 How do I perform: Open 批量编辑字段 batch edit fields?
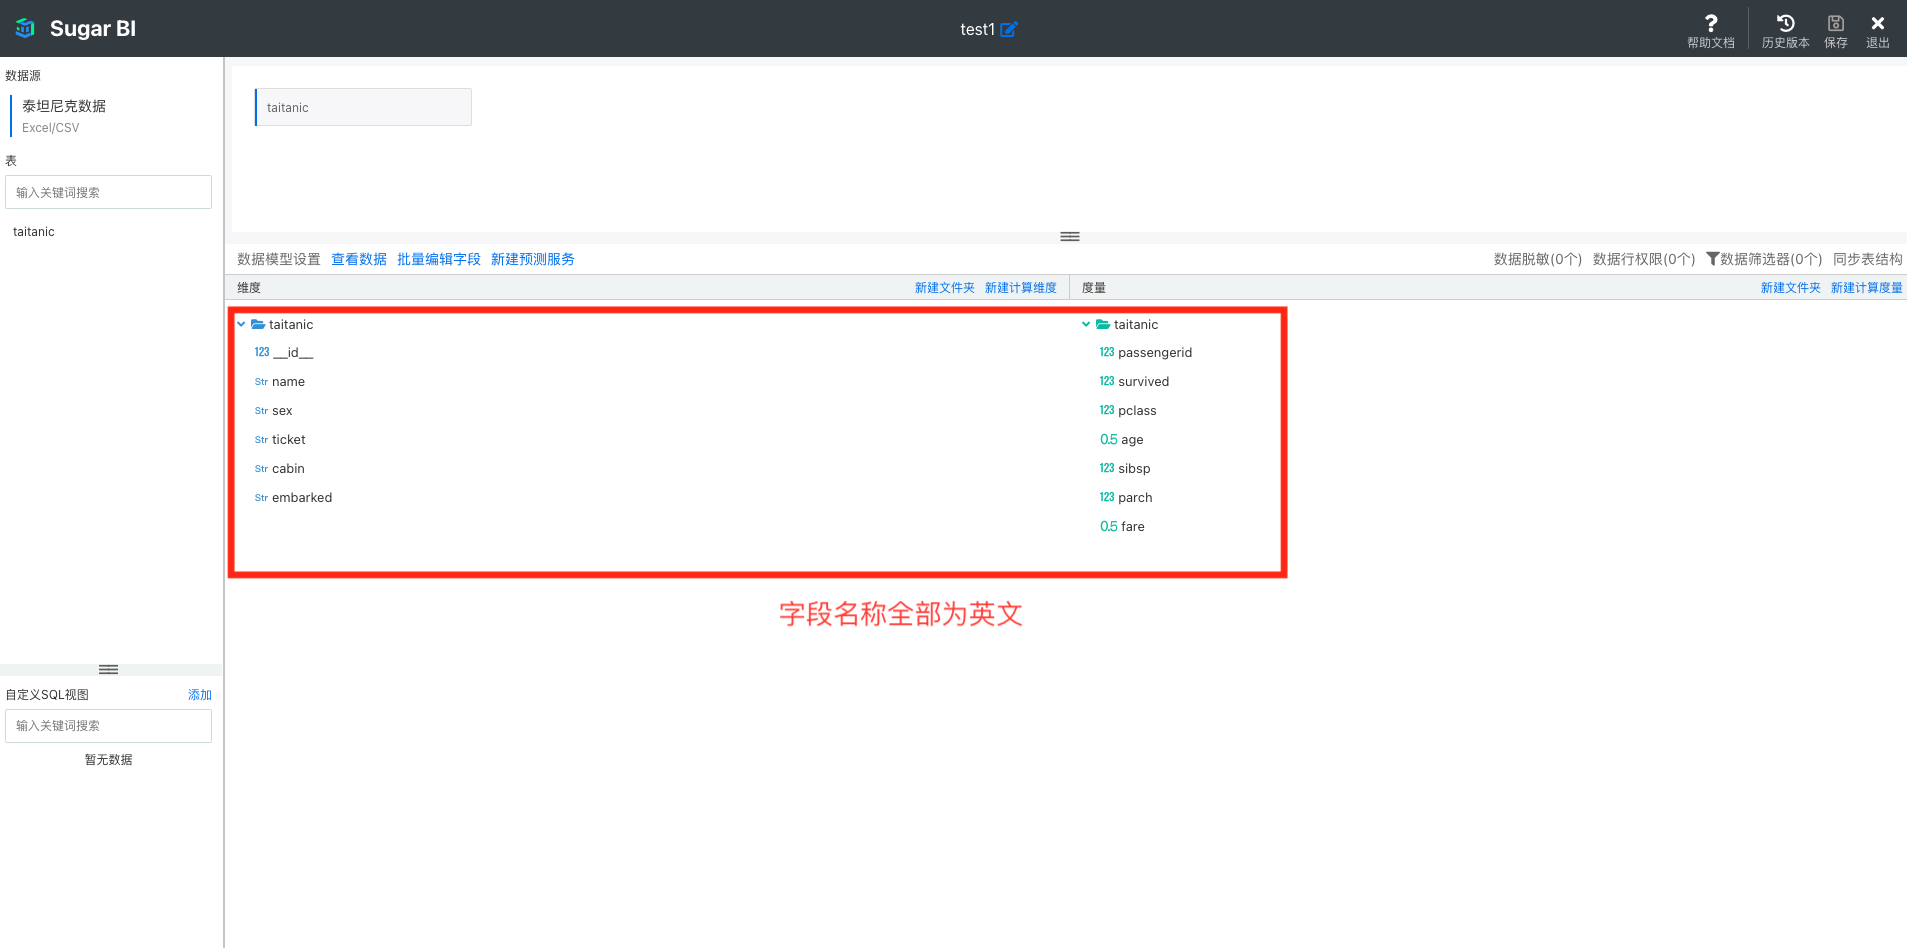439,259
